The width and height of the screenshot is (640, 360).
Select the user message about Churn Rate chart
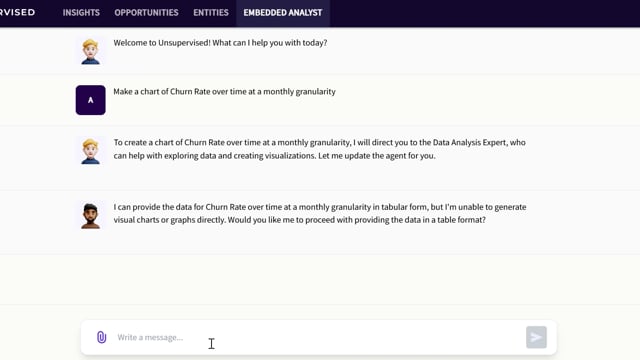224,91
